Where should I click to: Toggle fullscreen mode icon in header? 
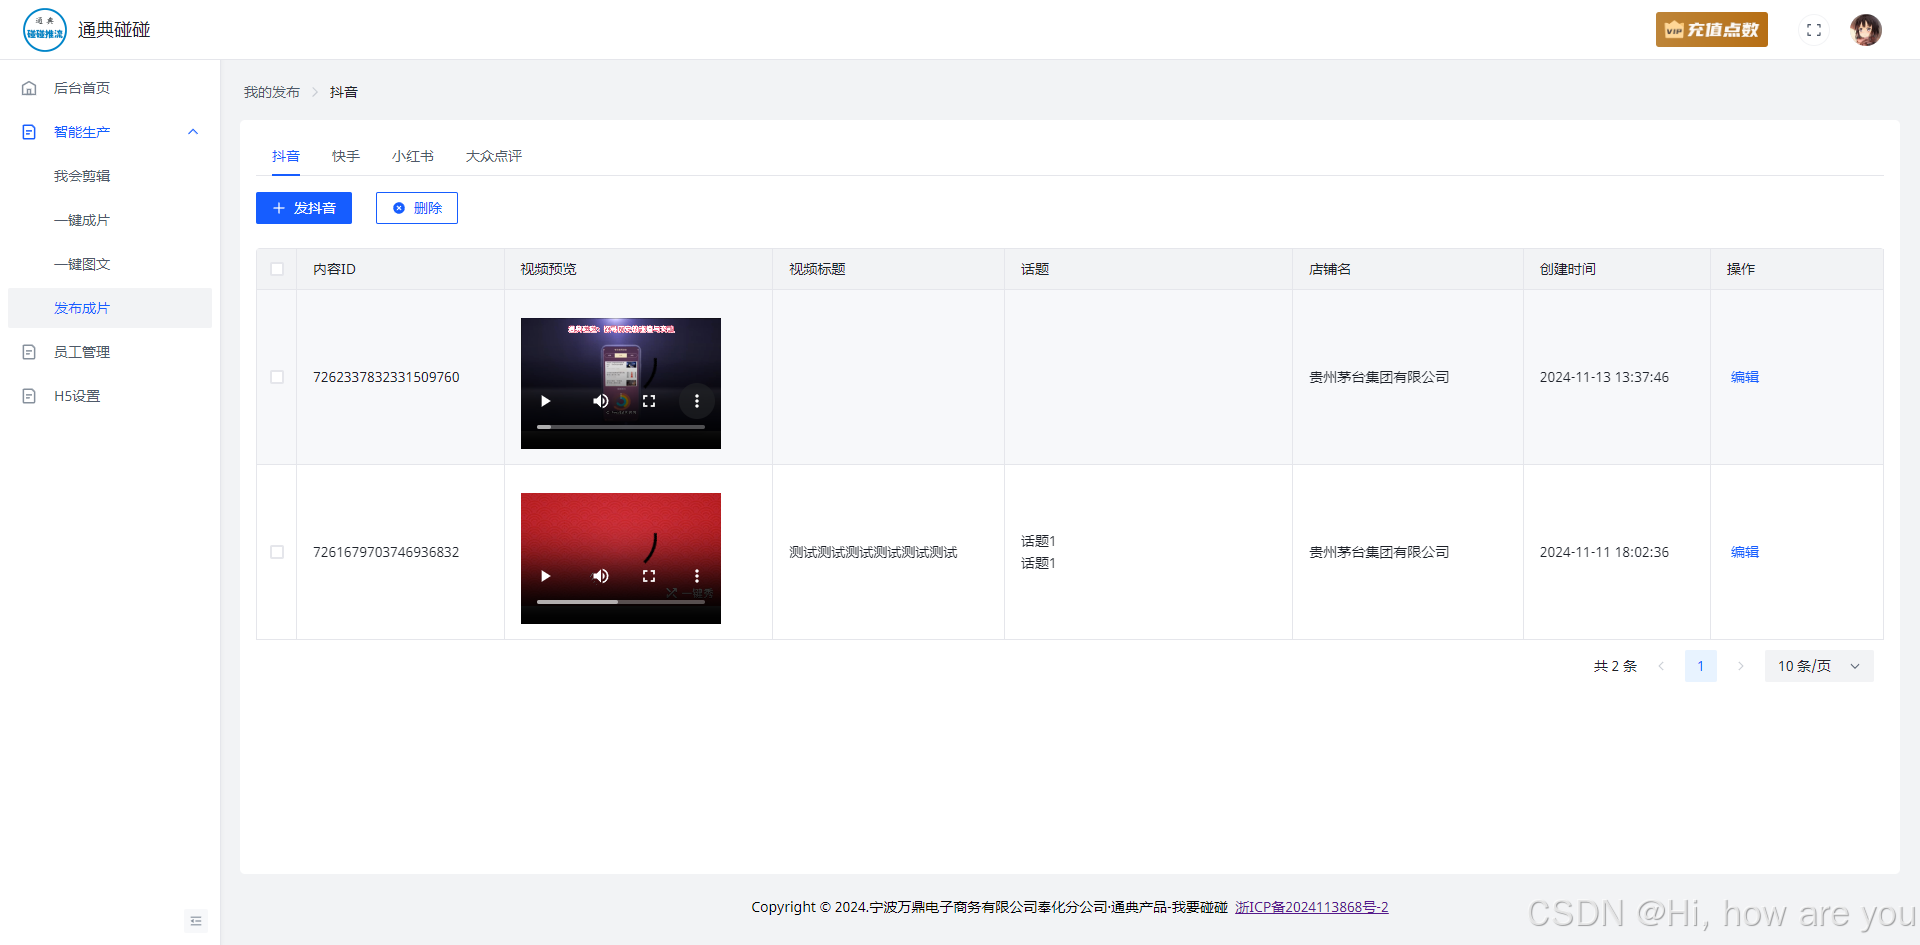(1814, 30)
